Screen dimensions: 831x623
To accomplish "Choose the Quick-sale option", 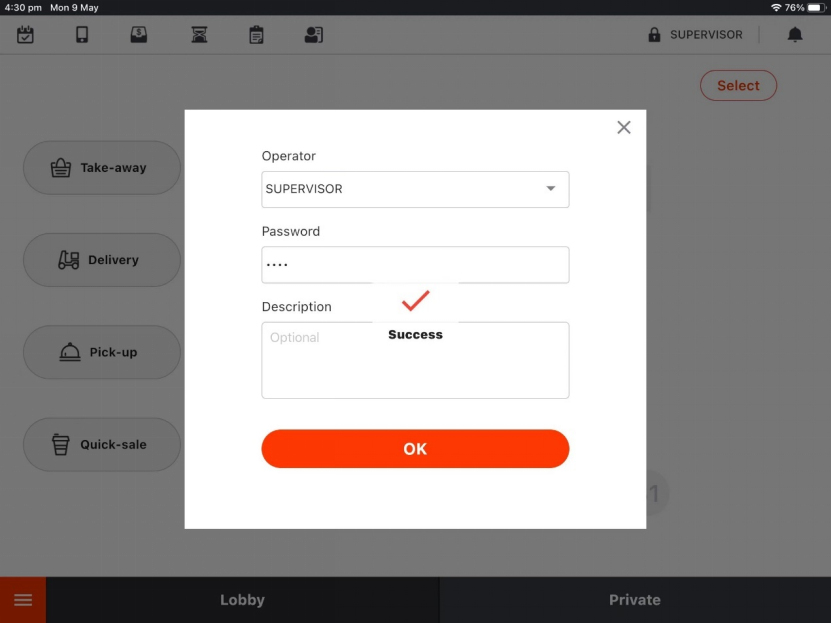I will tap(102, 444).
